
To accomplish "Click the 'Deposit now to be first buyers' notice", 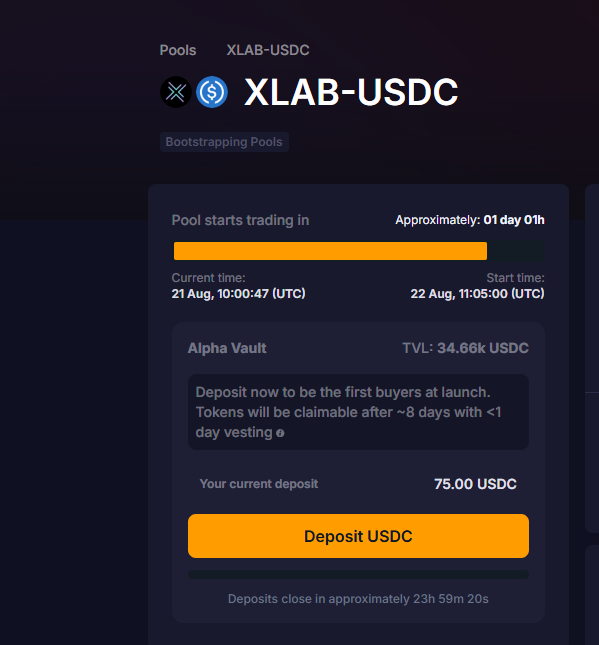I will 358,412.
